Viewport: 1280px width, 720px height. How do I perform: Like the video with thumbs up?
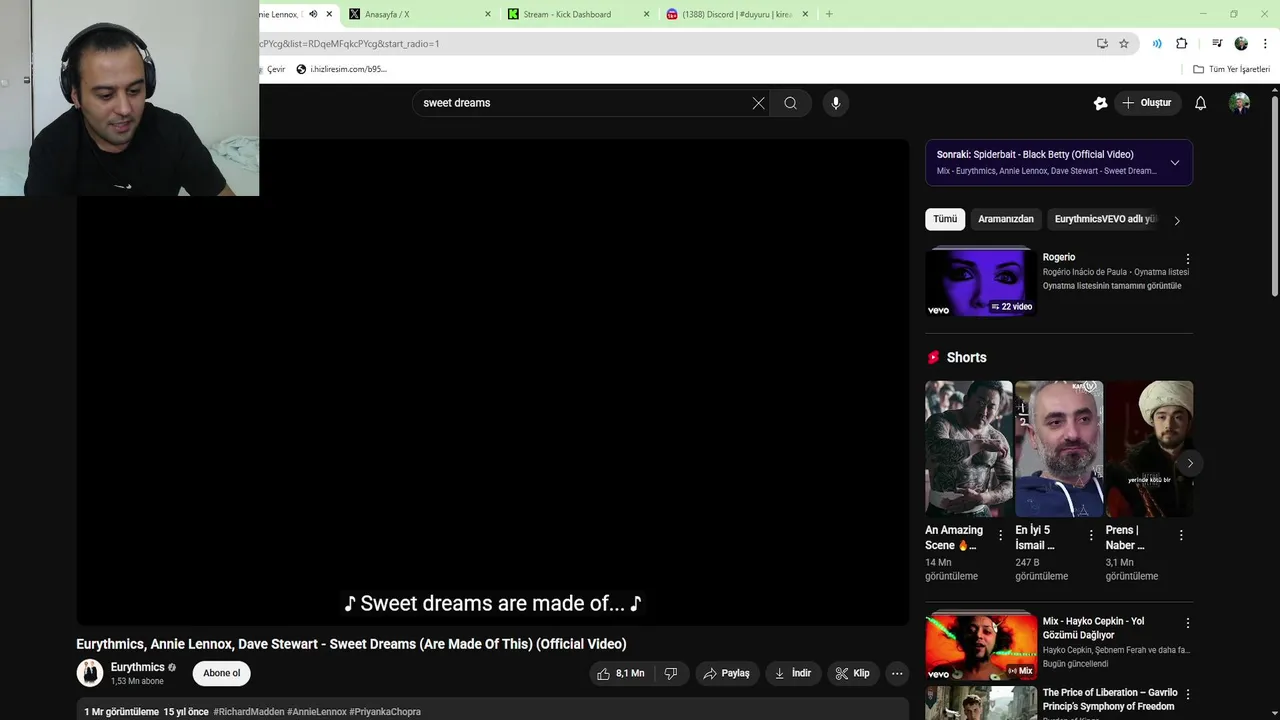[620, 674]
